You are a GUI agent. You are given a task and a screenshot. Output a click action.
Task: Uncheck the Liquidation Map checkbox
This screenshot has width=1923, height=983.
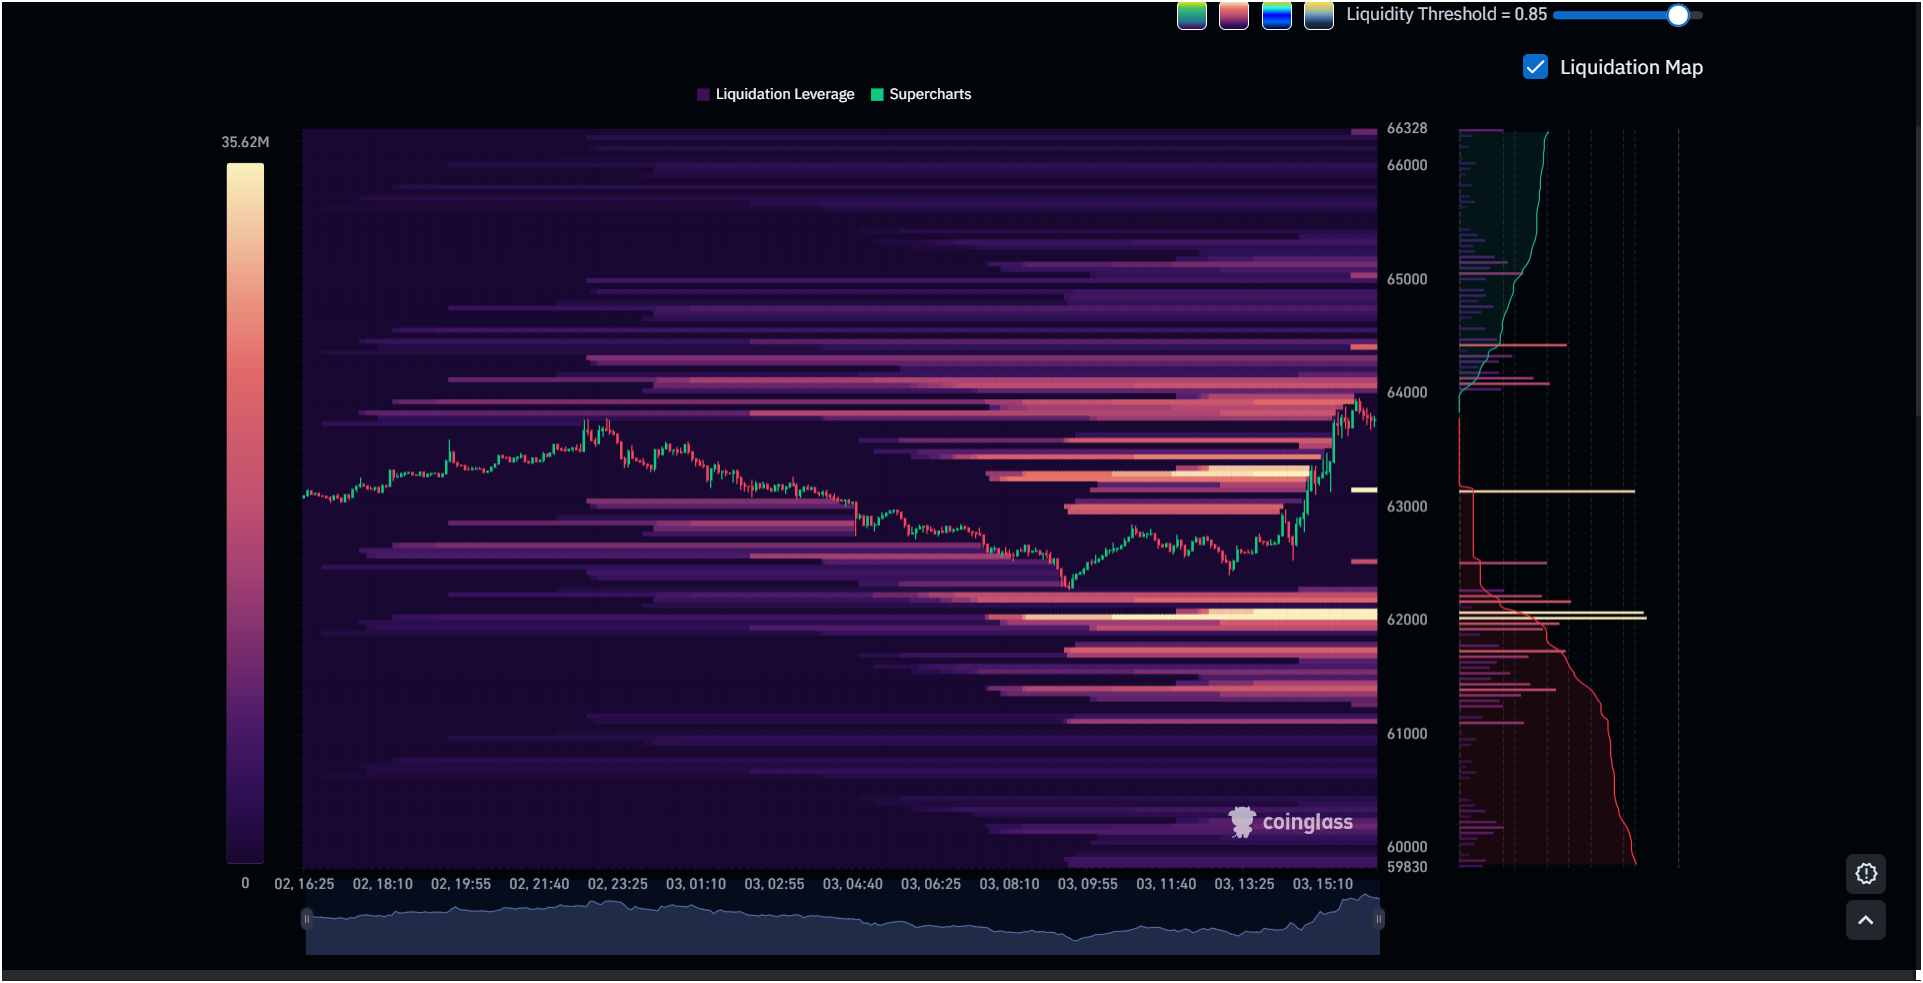pyautogui.click(x=1535, y=67)
